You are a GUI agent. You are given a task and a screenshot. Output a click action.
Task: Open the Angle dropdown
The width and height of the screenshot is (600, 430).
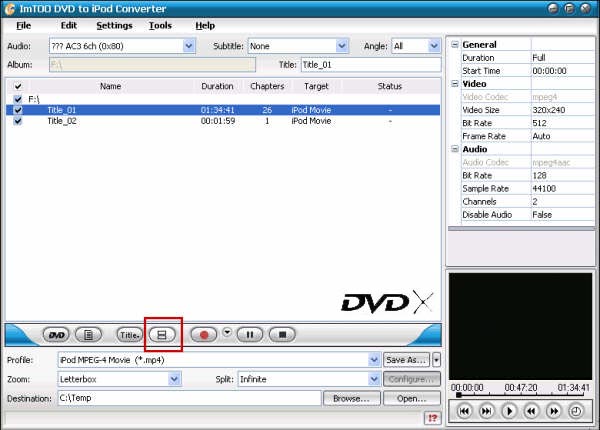(434, 46)
